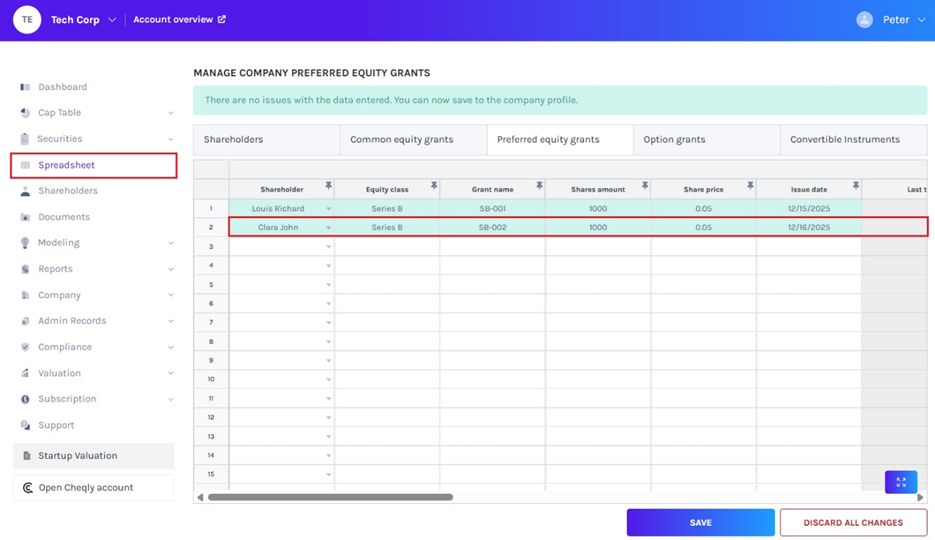Open Spreadsheet in the sidebar
The width and height of the screenshot is (935, 540).
tap(94, 165)
